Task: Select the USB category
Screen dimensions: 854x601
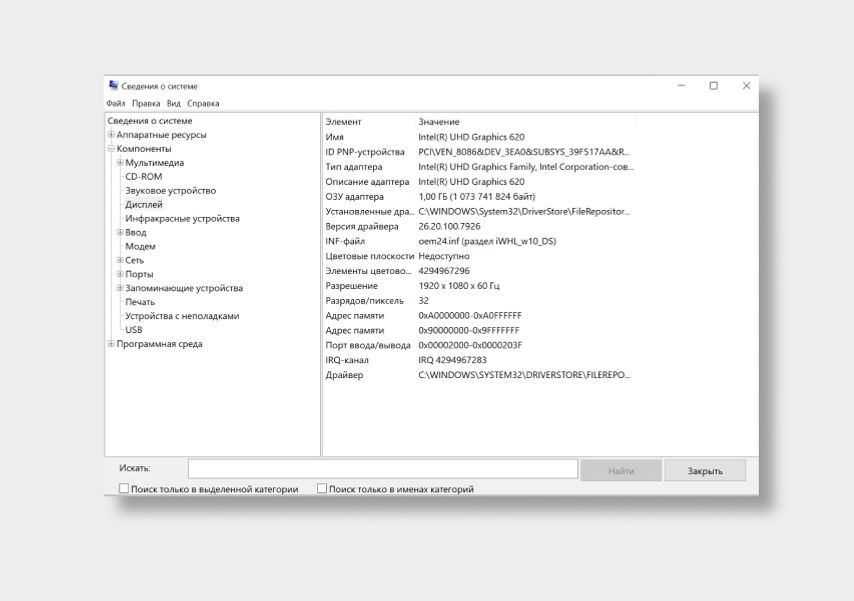Action: click(133, 330)
